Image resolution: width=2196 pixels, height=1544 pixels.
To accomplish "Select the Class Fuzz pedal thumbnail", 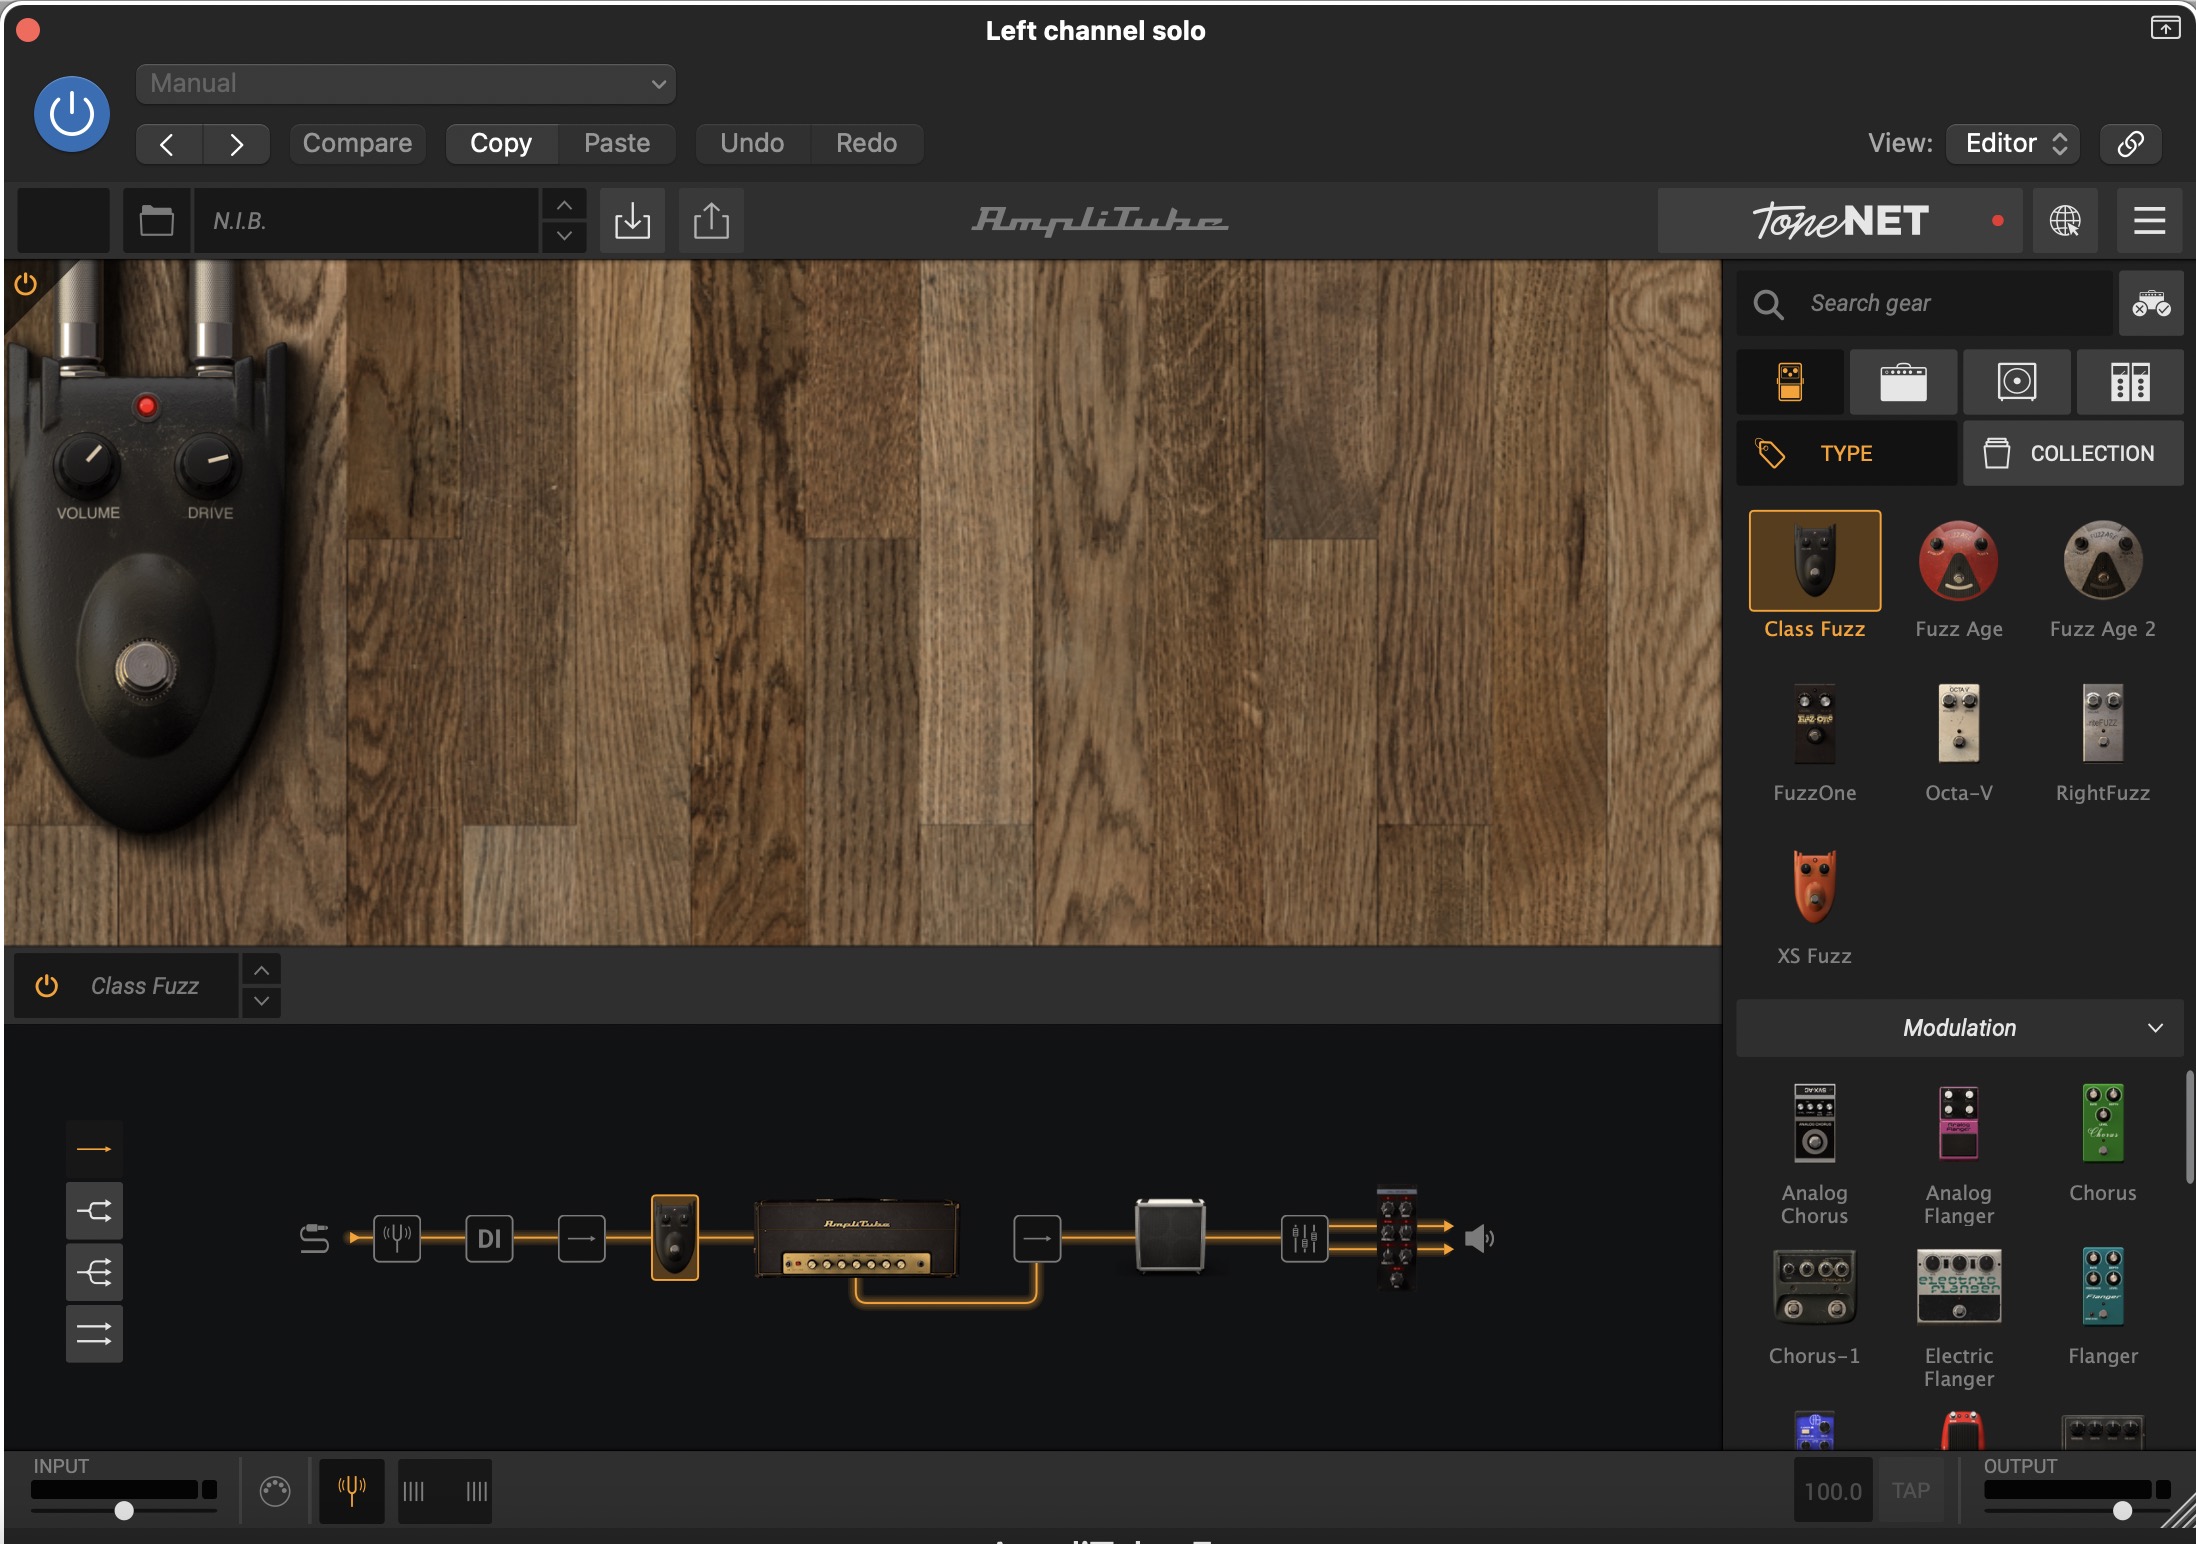I will click(x=1814, y=561).
